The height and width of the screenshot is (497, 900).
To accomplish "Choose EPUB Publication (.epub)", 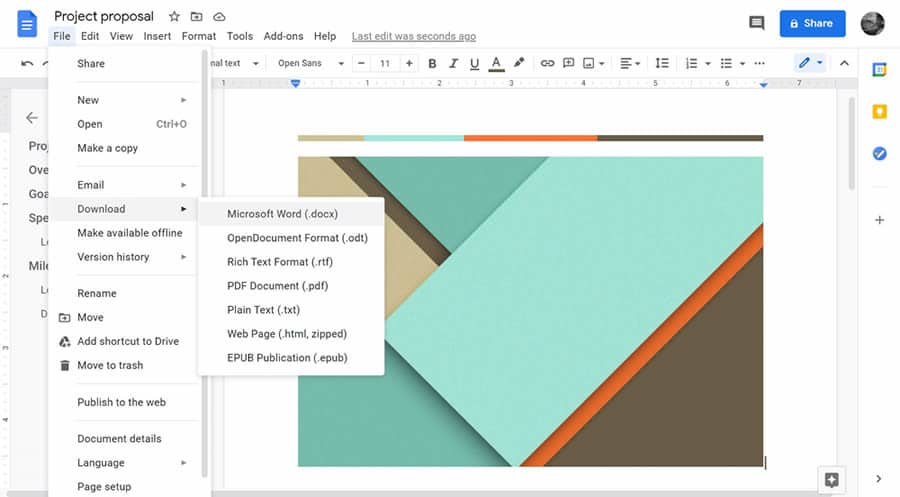I will pos(291,358).
